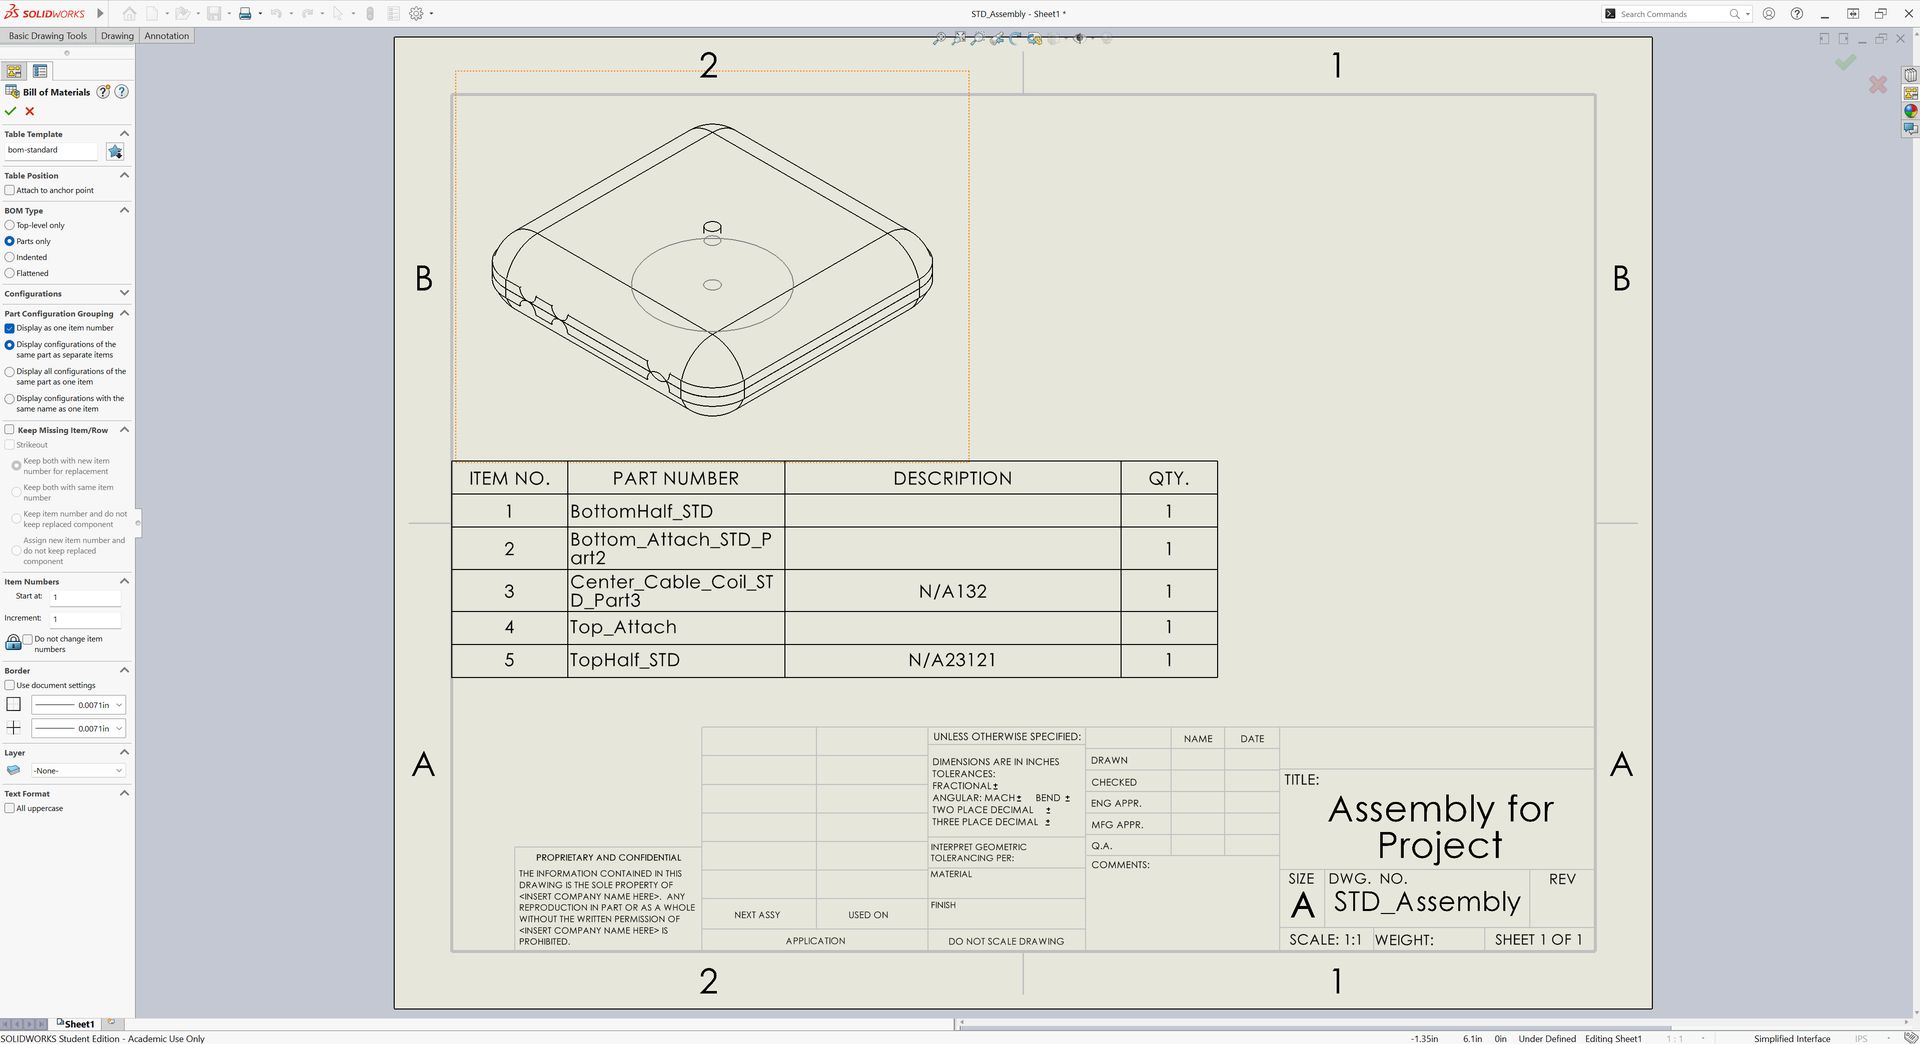Expand the Configurations section

(124, 293)
